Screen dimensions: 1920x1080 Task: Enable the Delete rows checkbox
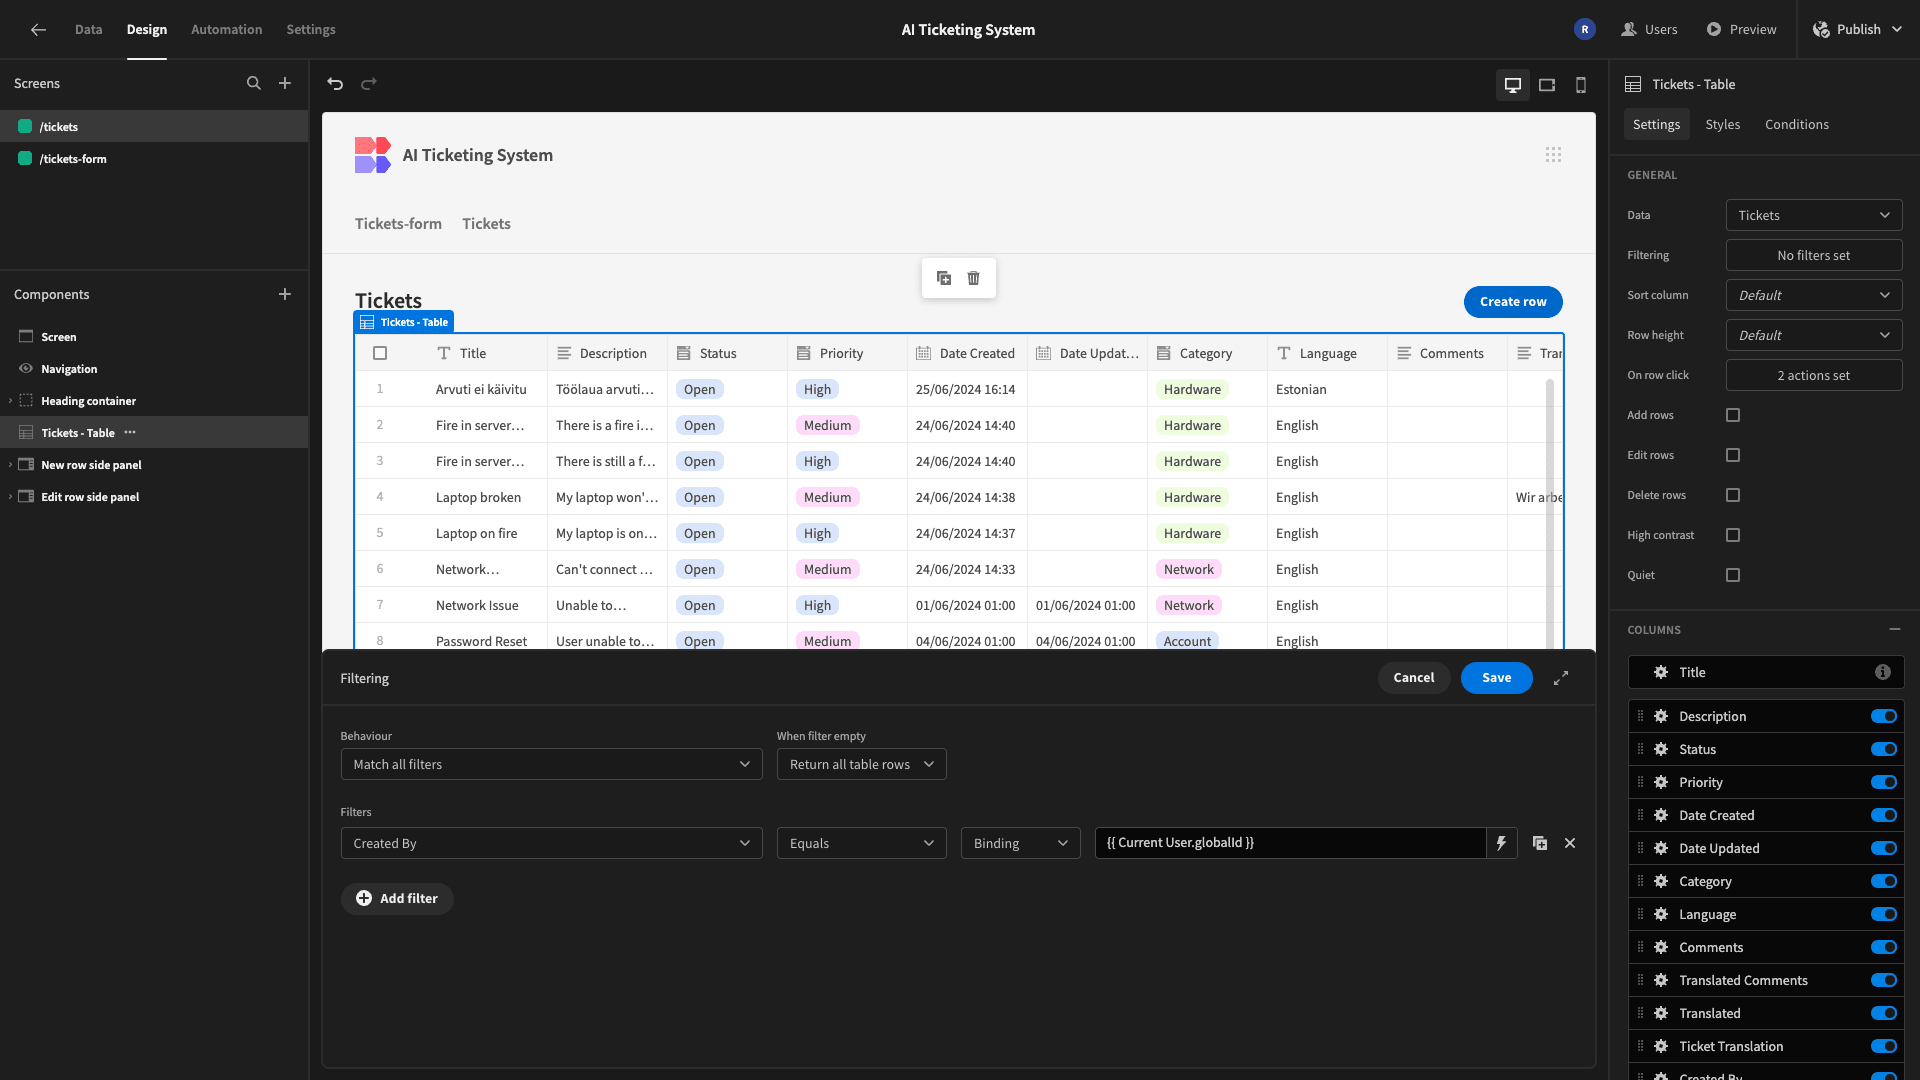point(1733,495)
